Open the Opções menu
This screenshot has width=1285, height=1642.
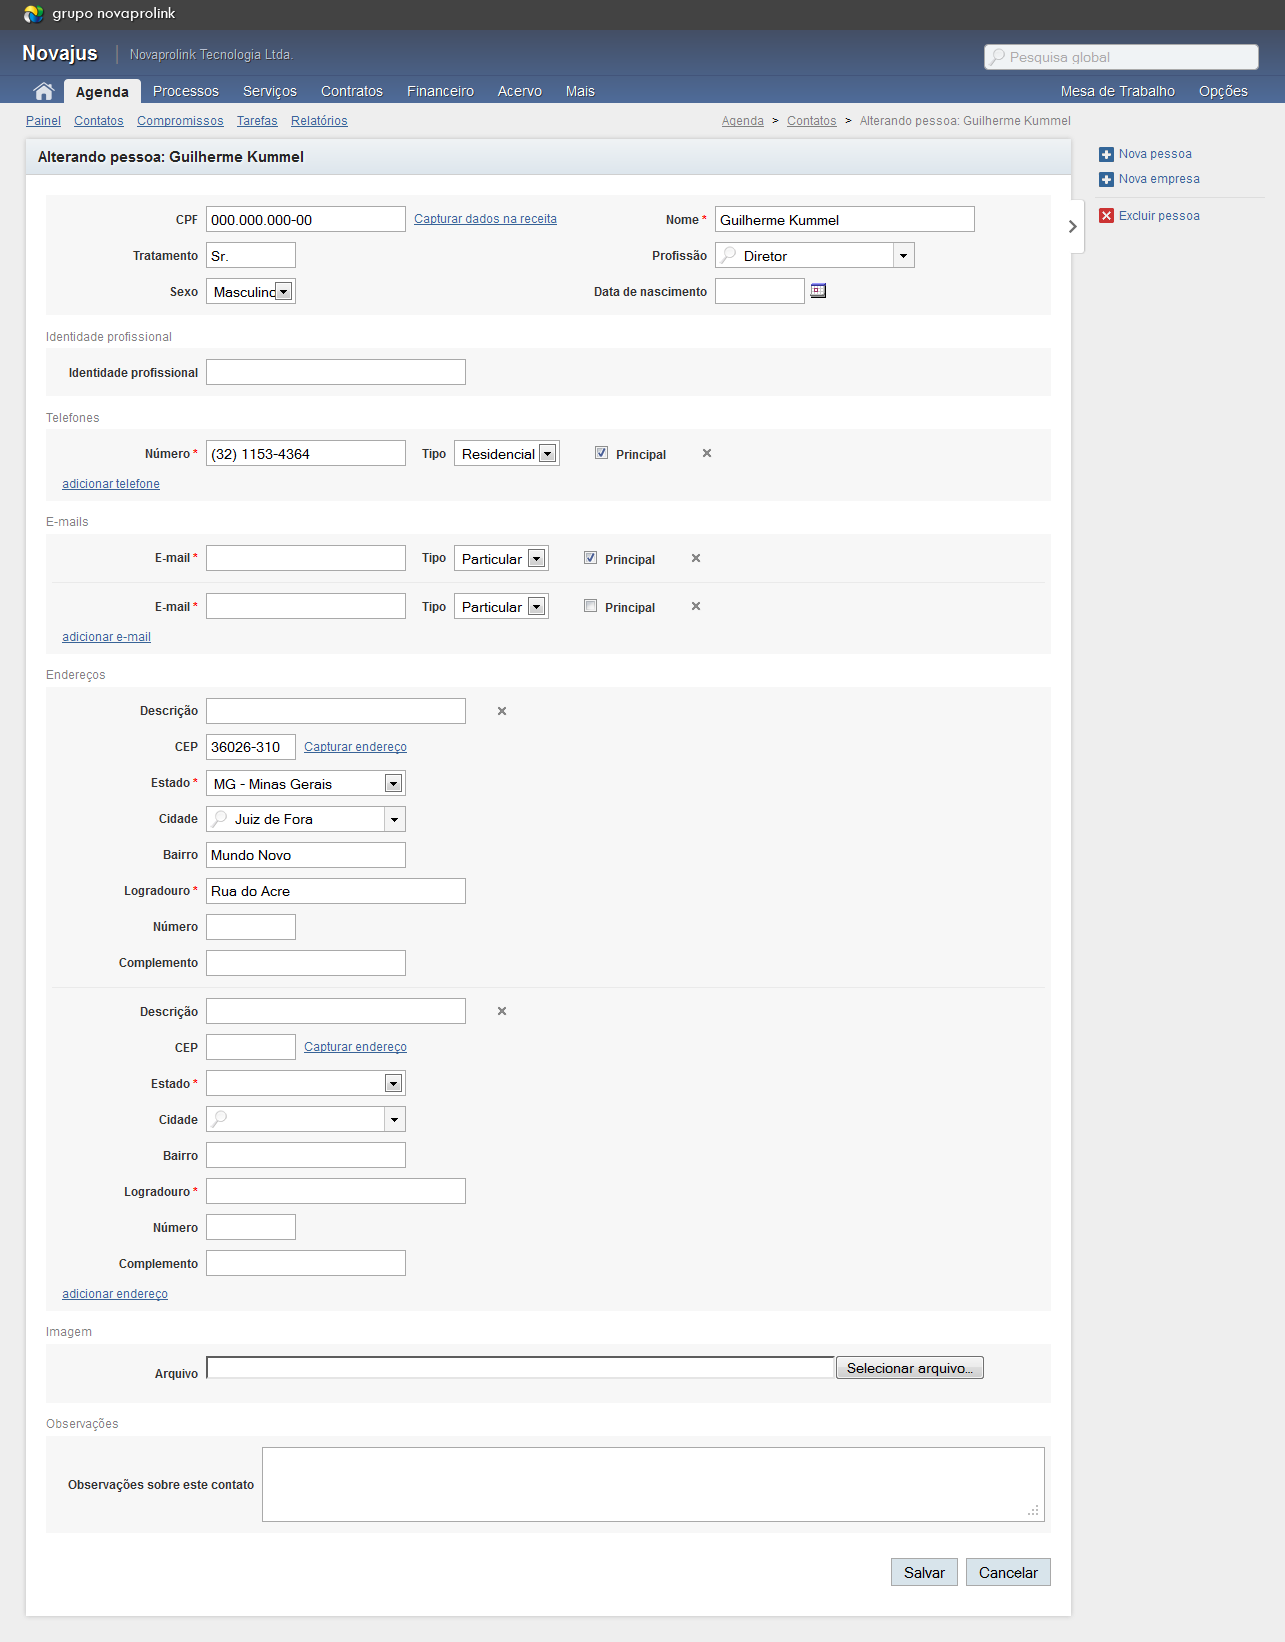click(x=1223, y=91)
